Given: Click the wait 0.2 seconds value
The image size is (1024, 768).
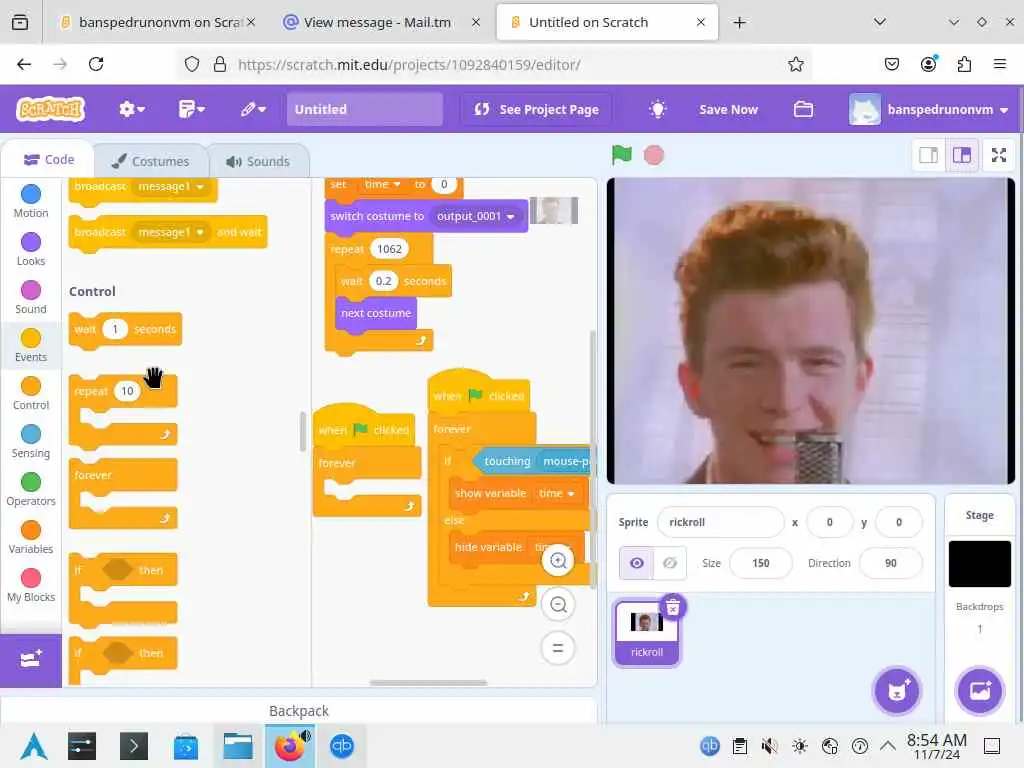Looking at the screenshot, I should pos(383,281).
